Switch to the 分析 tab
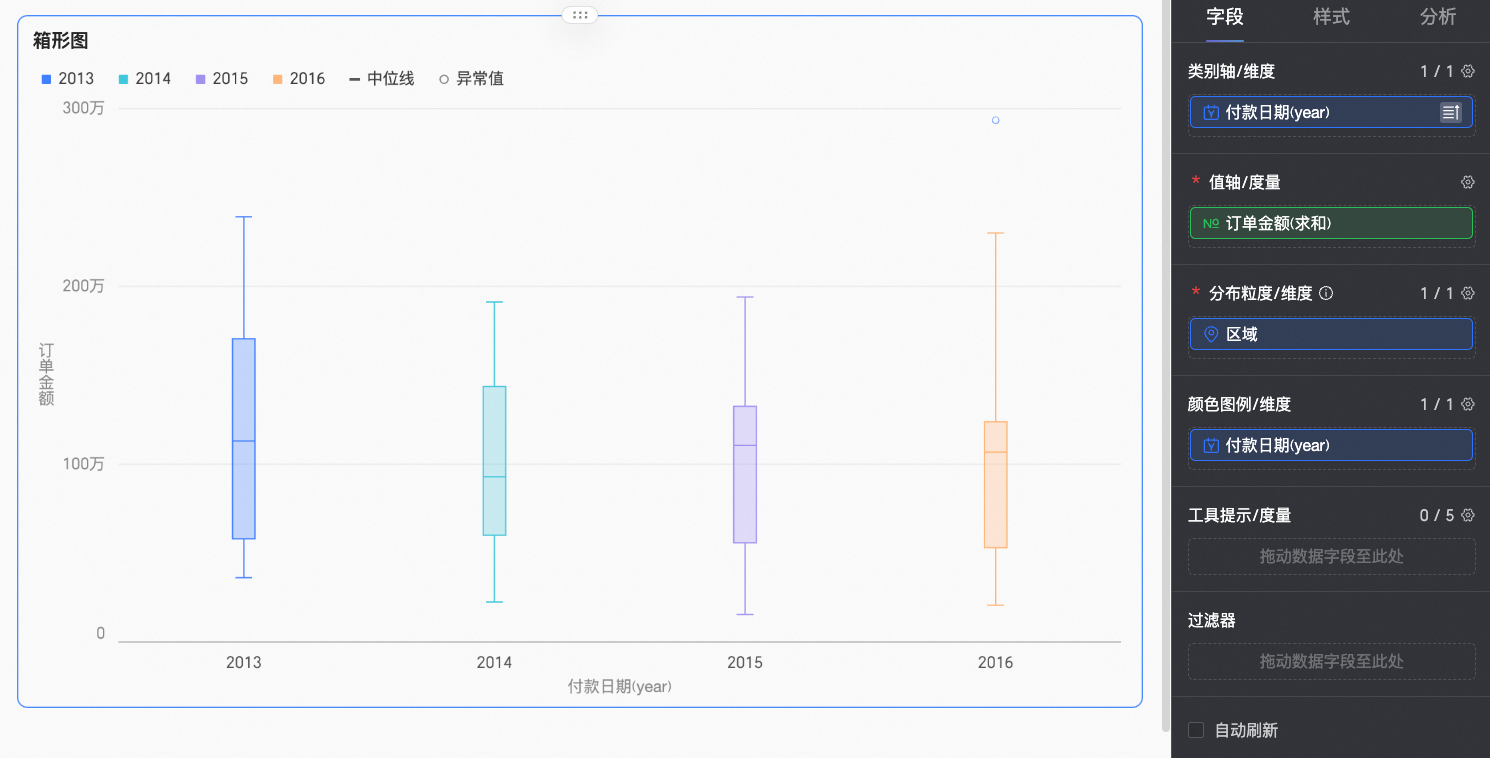Image resolution: width=1490 pixels, height=758 pixels. point(1438,17)
